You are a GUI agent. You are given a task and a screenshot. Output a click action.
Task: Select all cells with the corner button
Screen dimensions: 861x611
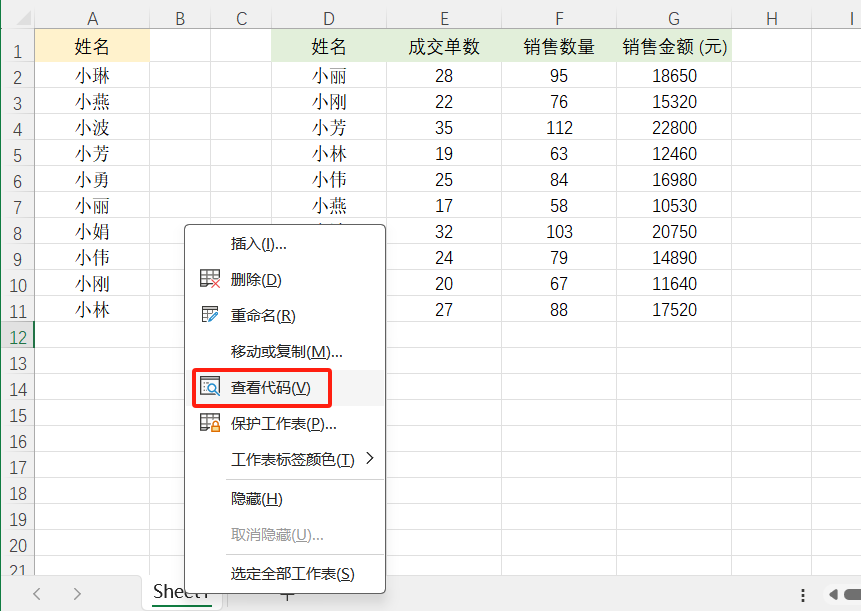[16, 17]
